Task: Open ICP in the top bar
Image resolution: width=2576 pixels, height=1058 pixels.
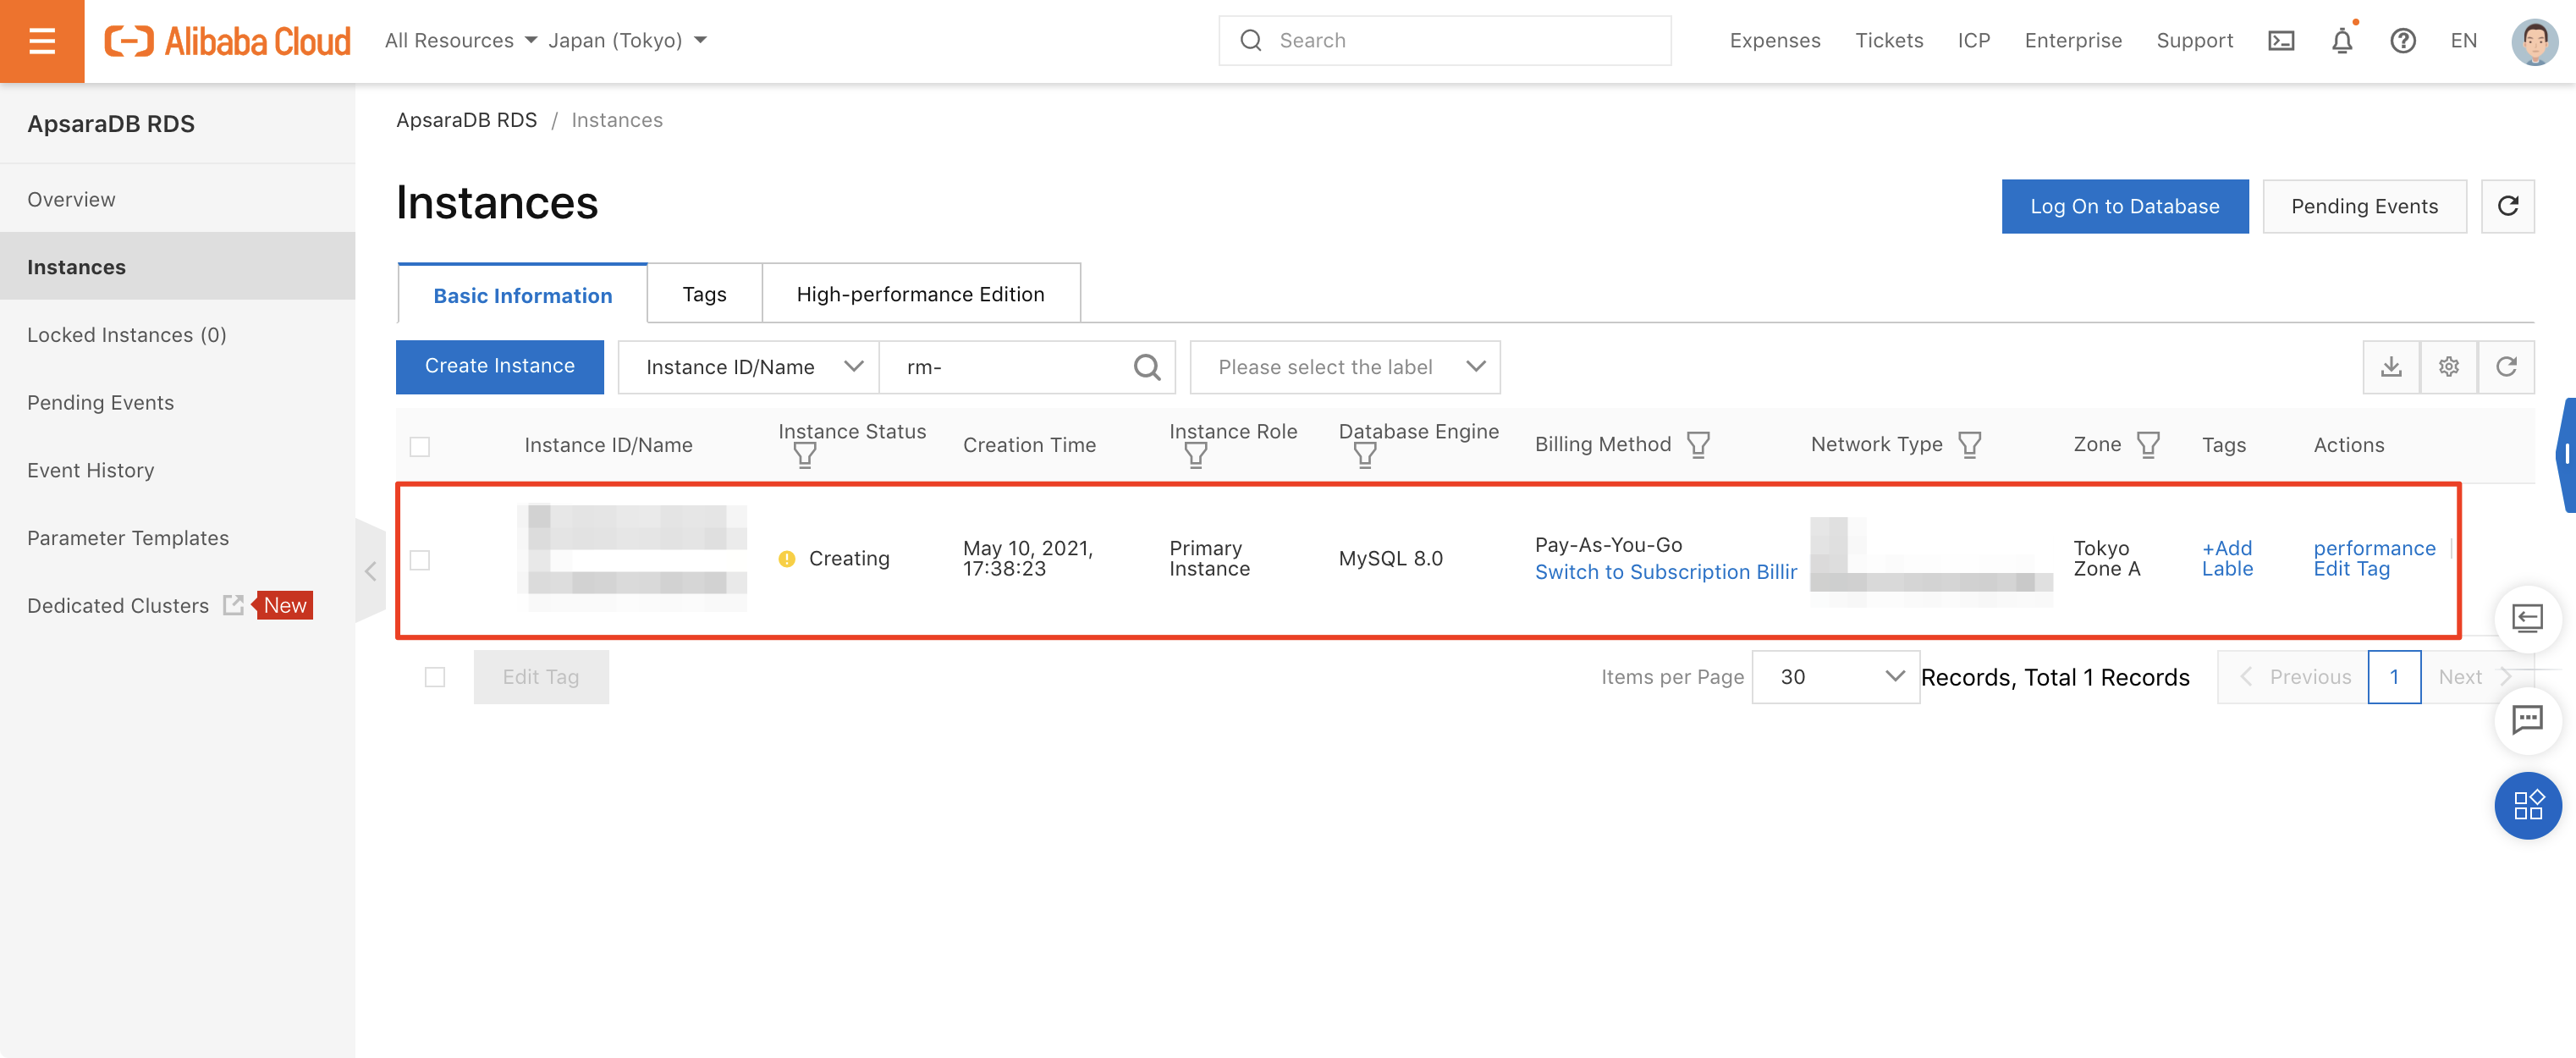Action: pyautogui.click(x=1973, y=41)
